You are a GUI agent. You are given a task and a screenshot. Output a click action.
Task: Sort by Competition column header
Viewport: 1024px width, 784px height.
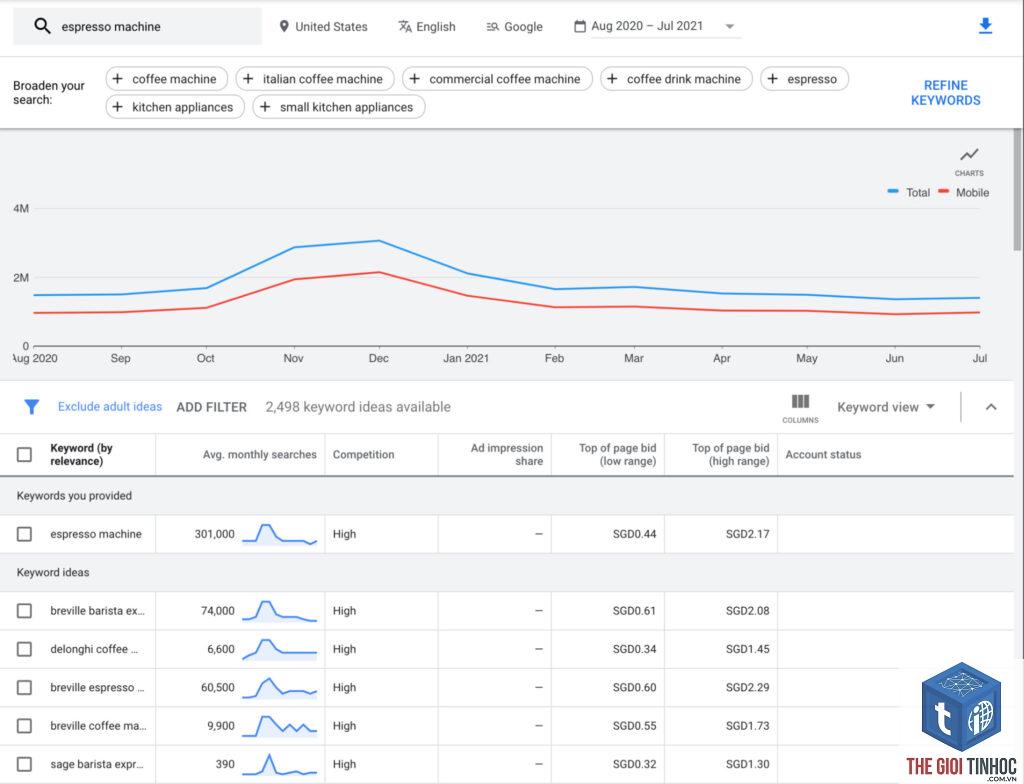point(363,455)
